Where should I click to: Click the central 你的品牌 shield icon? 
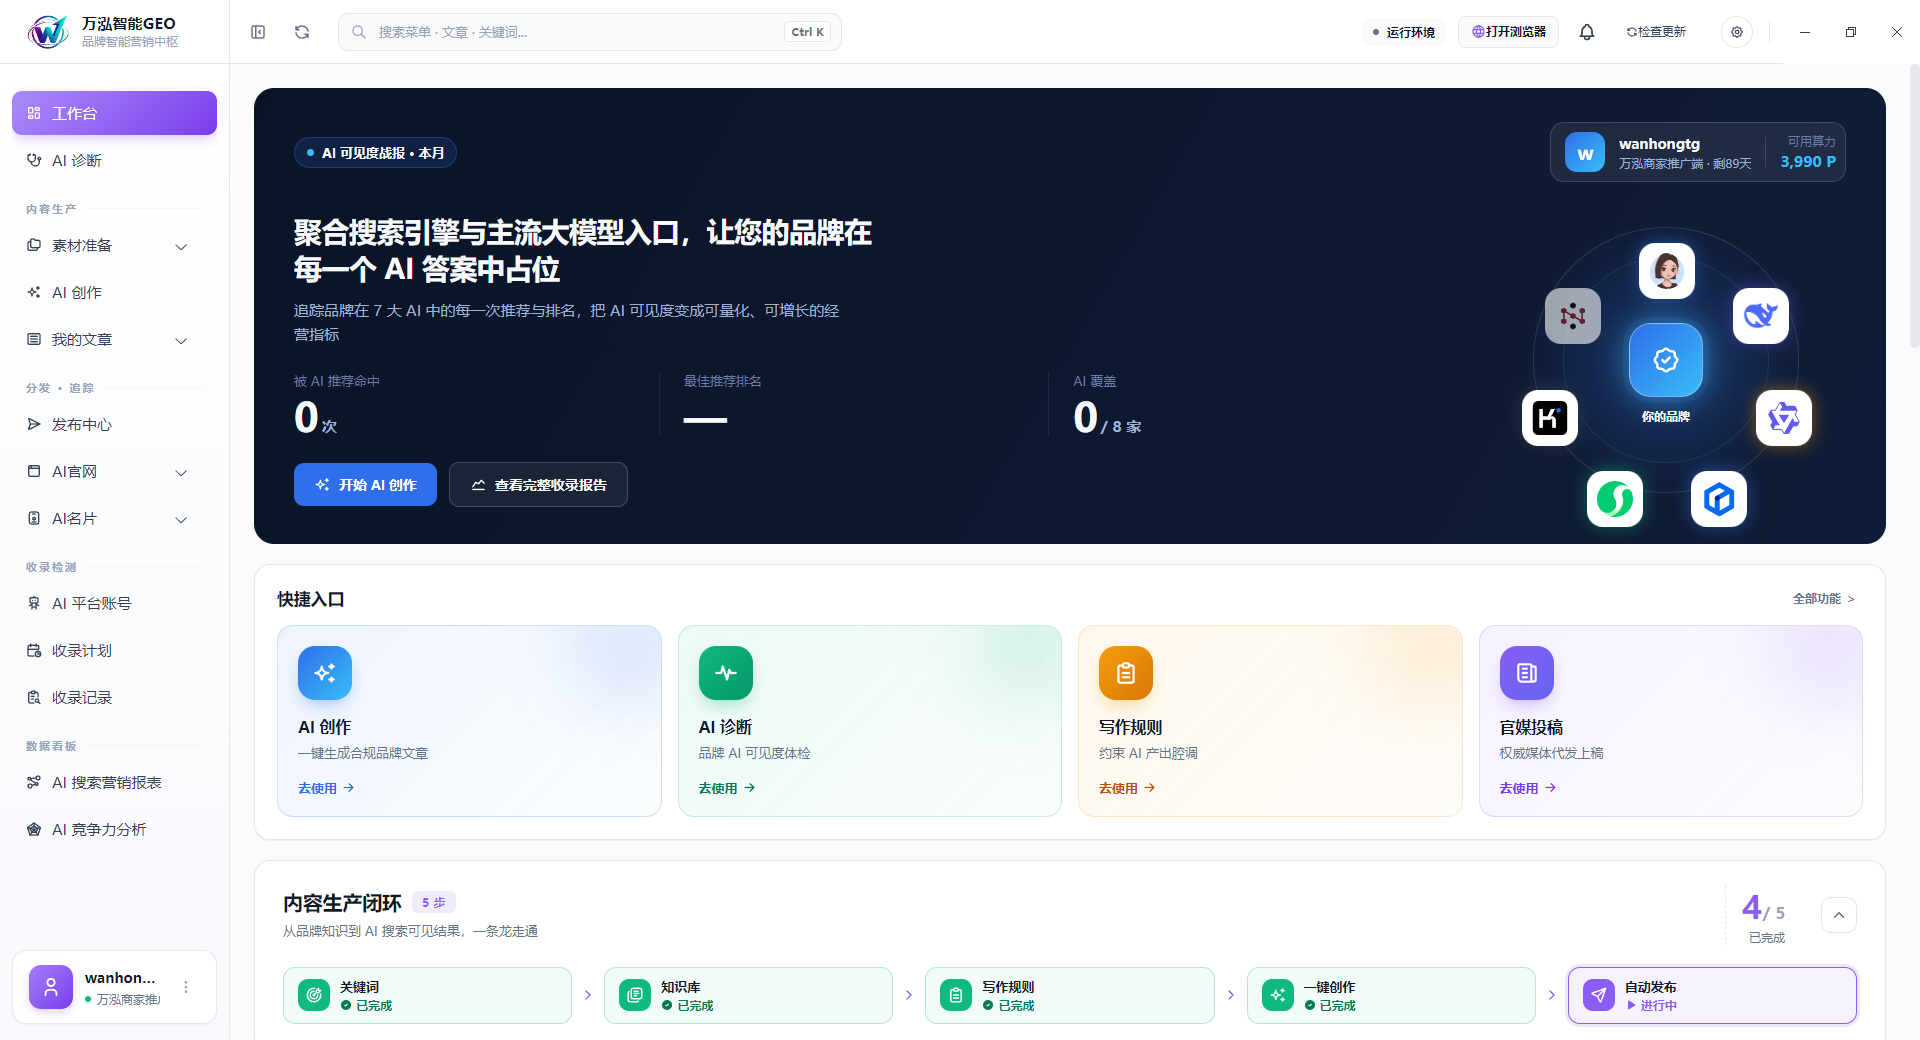[x=1666, y=360]
